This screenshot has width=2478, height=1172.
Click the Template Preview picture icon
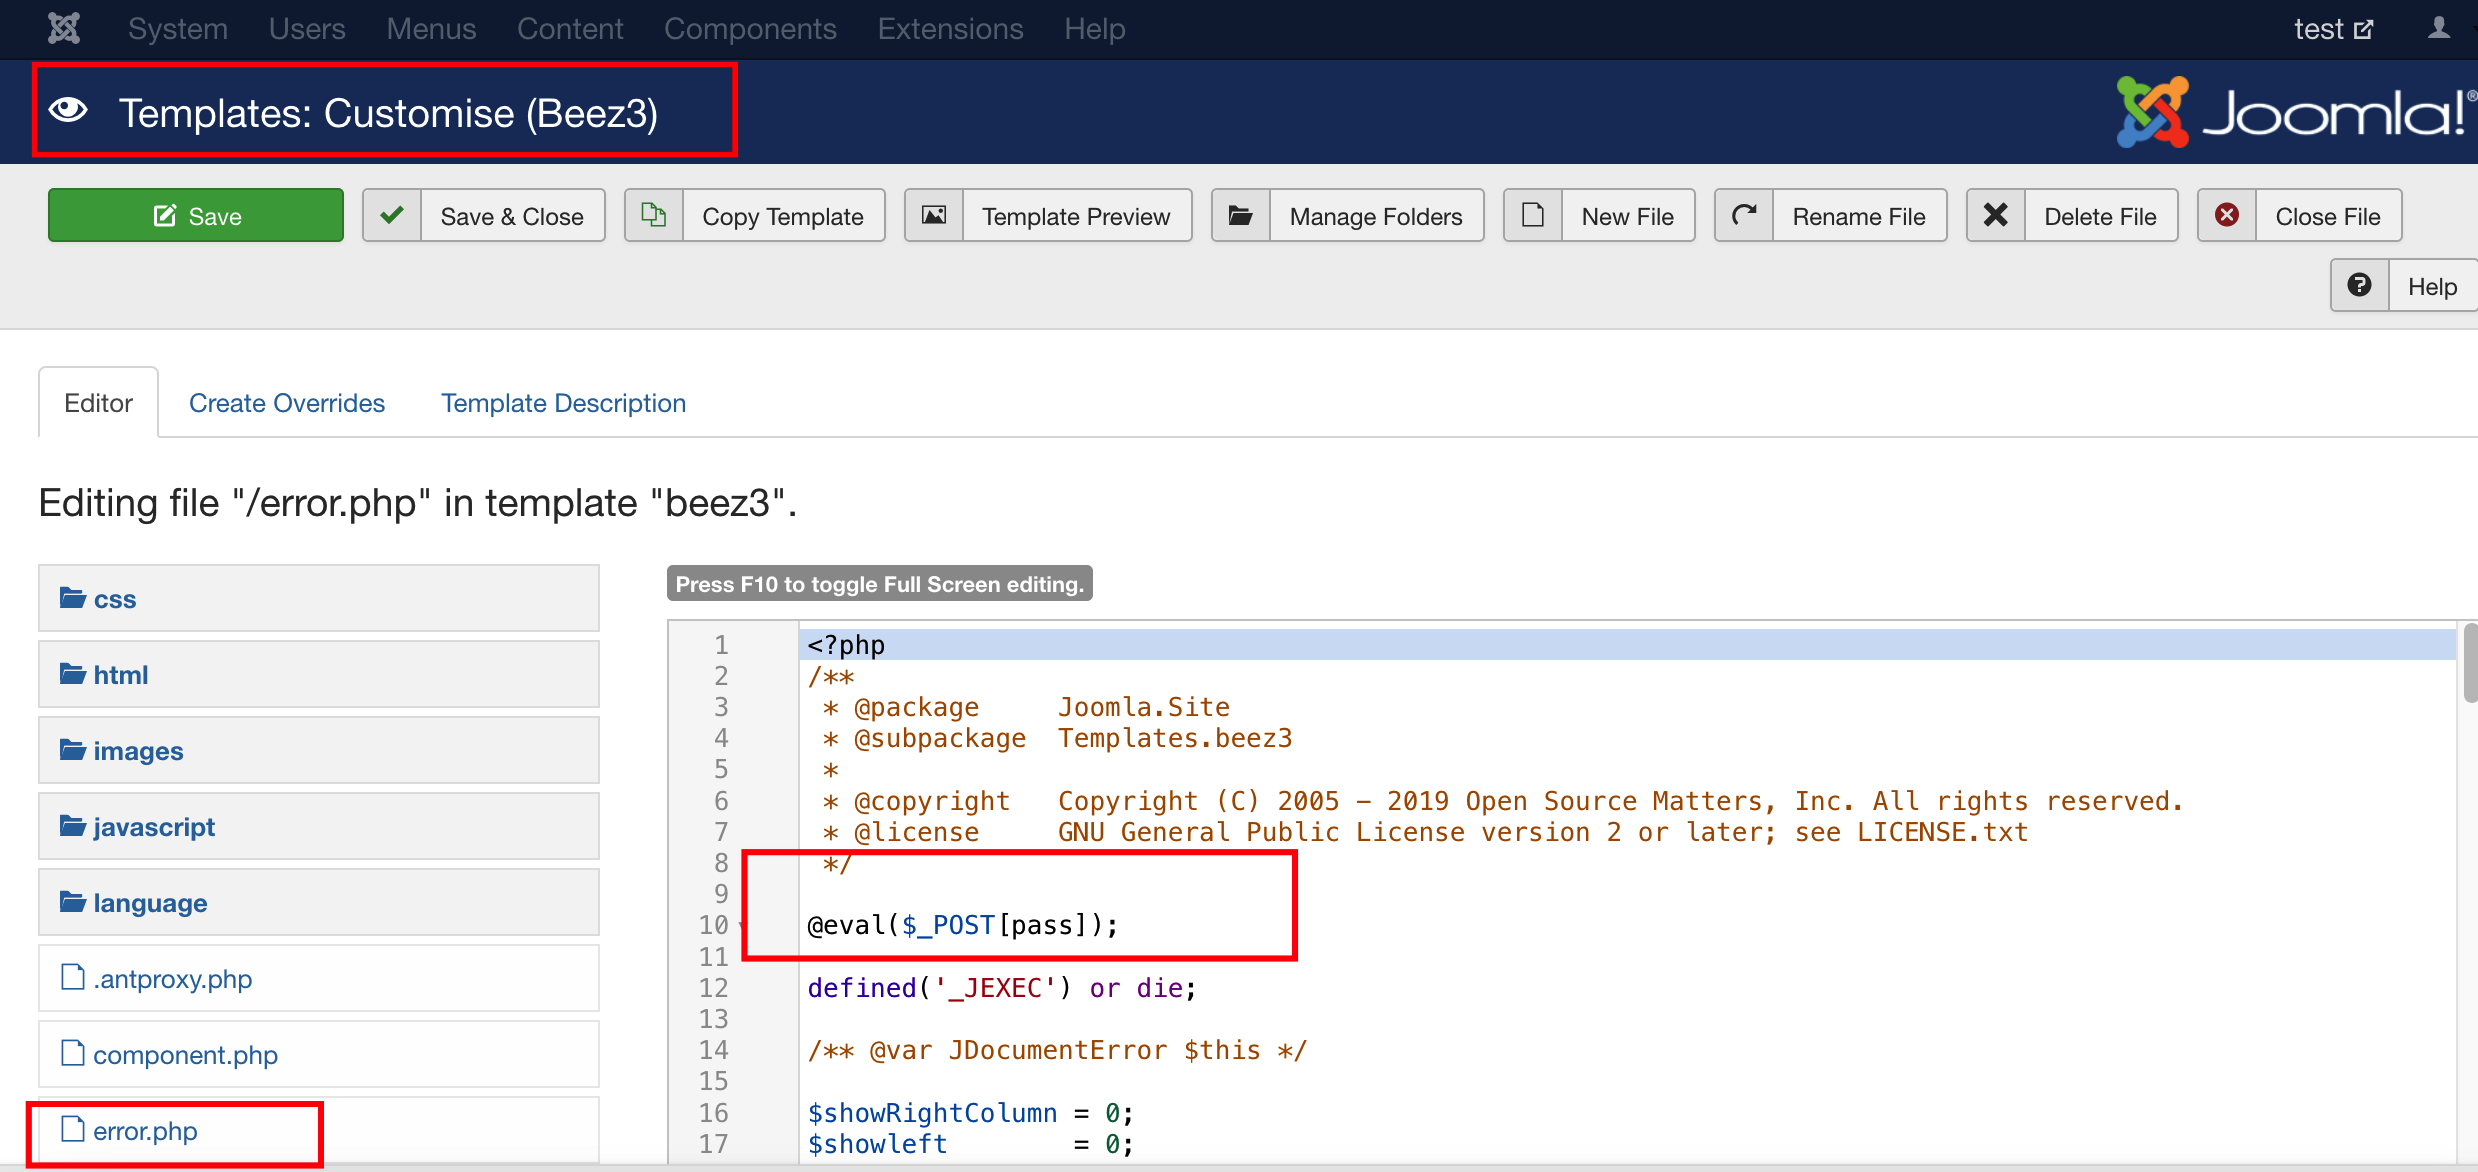(x=934, y=215)
